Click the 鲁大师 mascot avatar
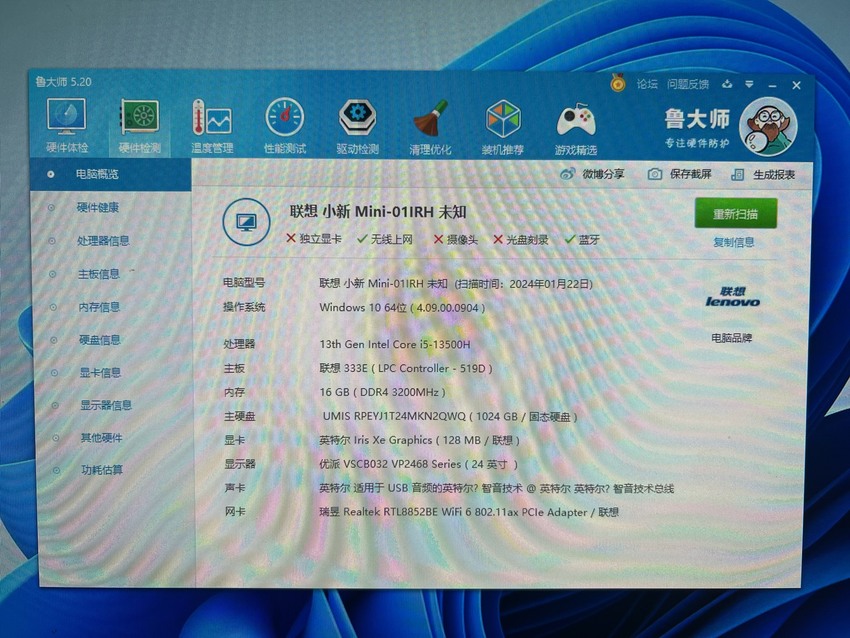Screen dimensions: 850x638 tap(768, 127)
